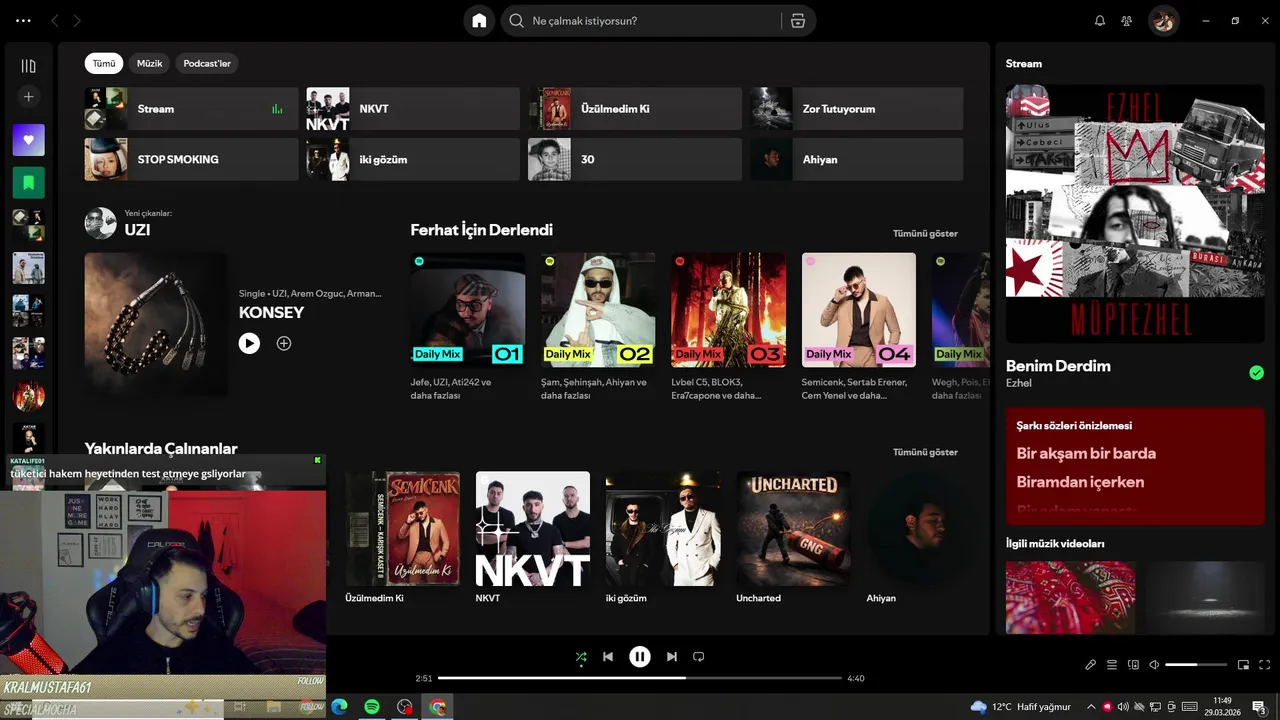This screenshot has height=720, width=1280.
Task: Open the Stream playlist shortcut
Action: (x=191, y=109)
